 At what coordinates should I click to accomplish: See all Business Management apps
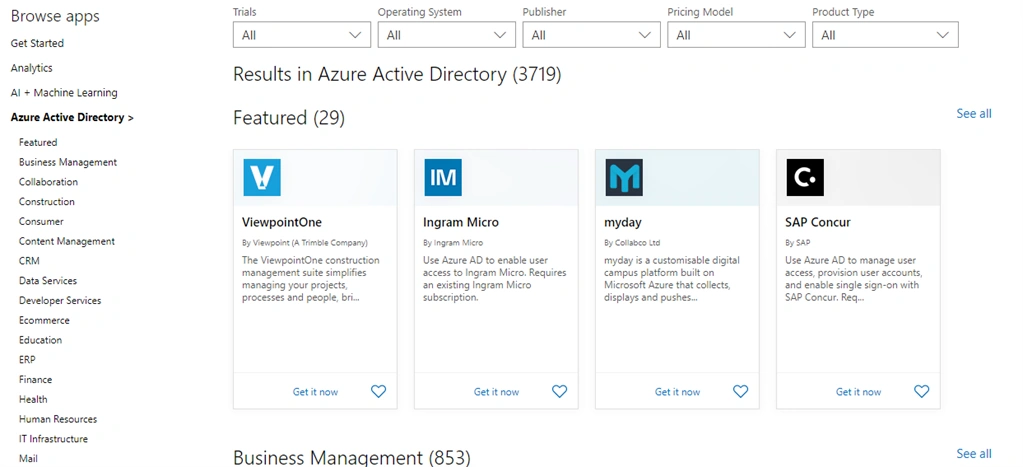974,454
